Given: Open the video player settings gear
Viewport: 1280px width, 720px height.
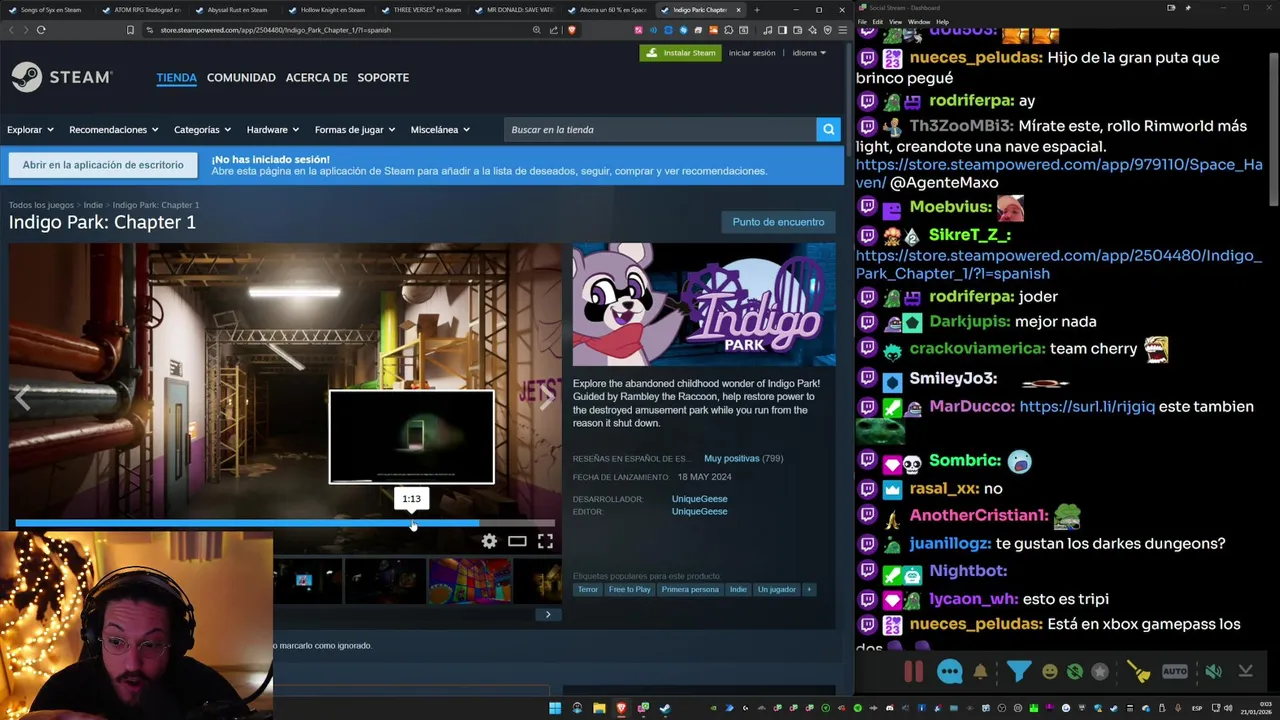Looking at the screenshot, I should pyautogui.click(x=489, y=541).
